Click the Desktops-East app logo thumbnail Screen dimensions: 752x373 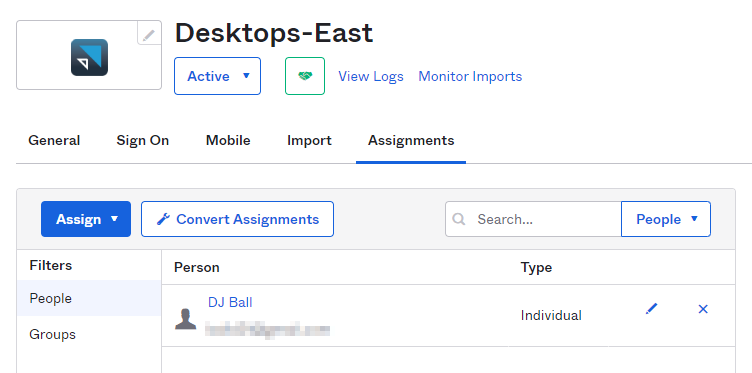[x=89, y=58]
